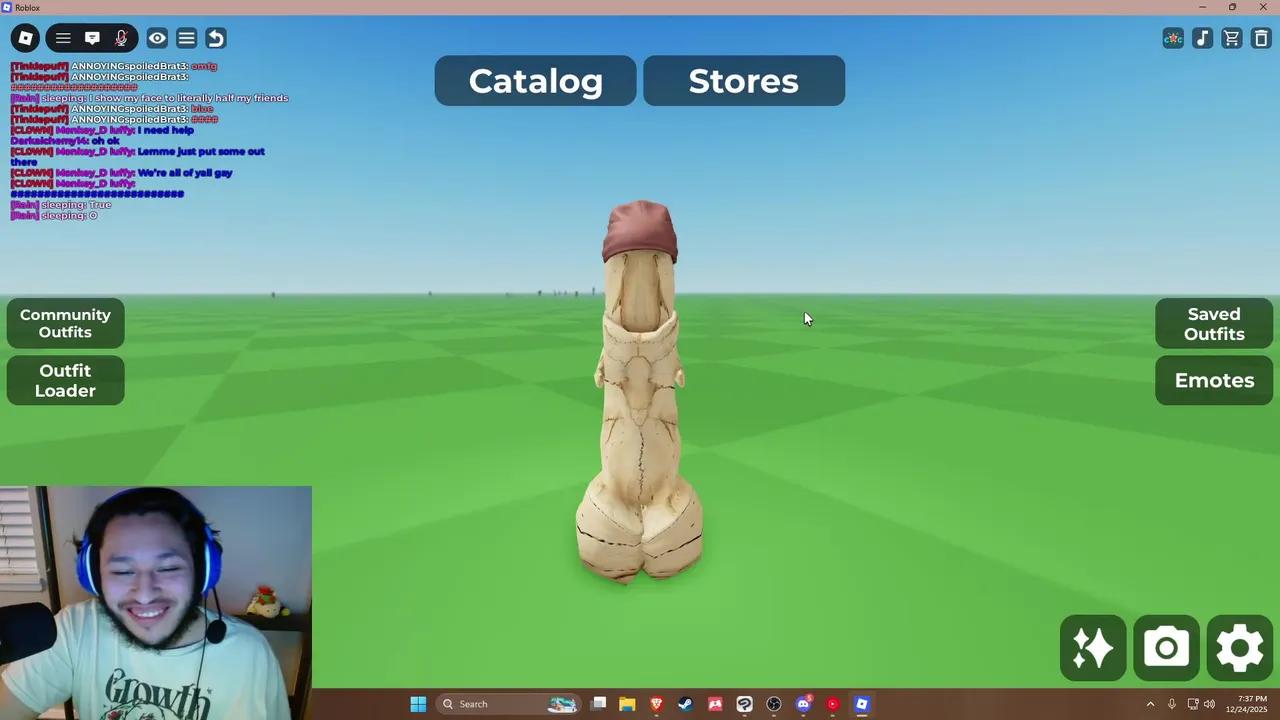Take a screenshot with the camera icon

1166,647
